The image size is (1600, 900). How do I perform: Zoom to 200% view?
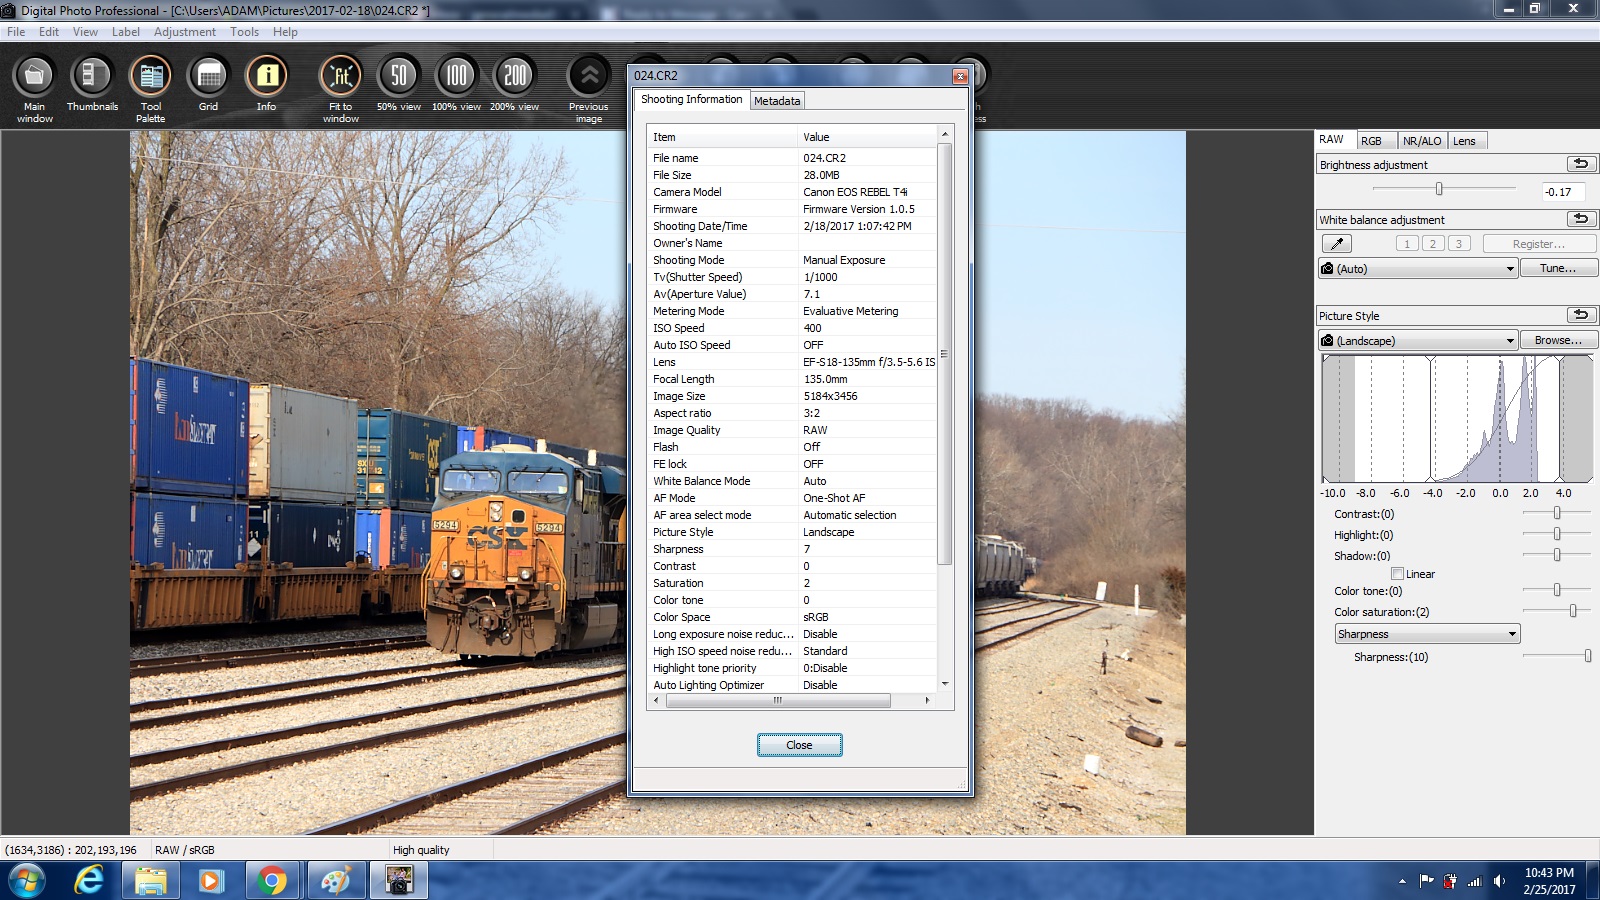[x=514, y=77]
